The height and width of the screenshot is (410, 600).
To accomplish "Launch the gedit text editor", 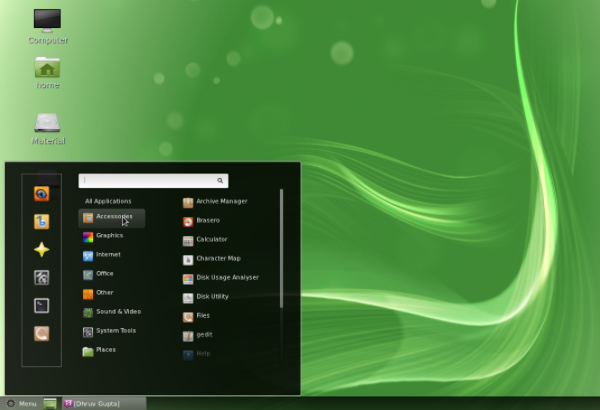I will [x=204, y=335].
